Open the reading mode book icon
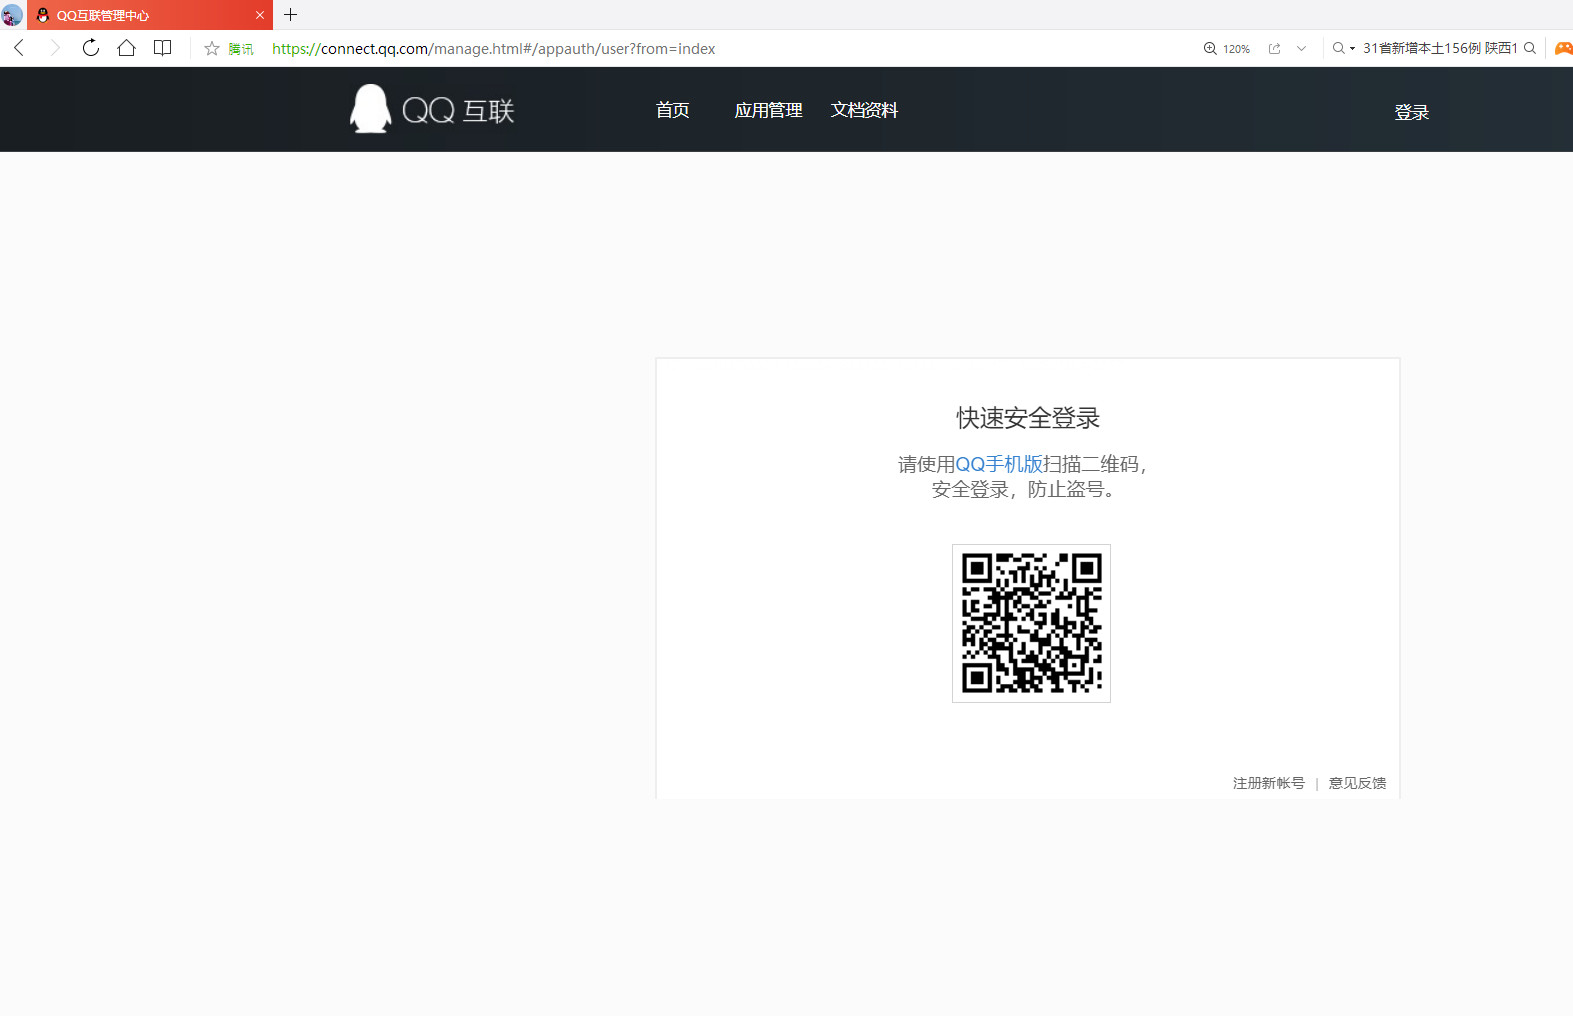Screen dimensions: 1573x1016 pyautogui.click(x=162, y=48)
